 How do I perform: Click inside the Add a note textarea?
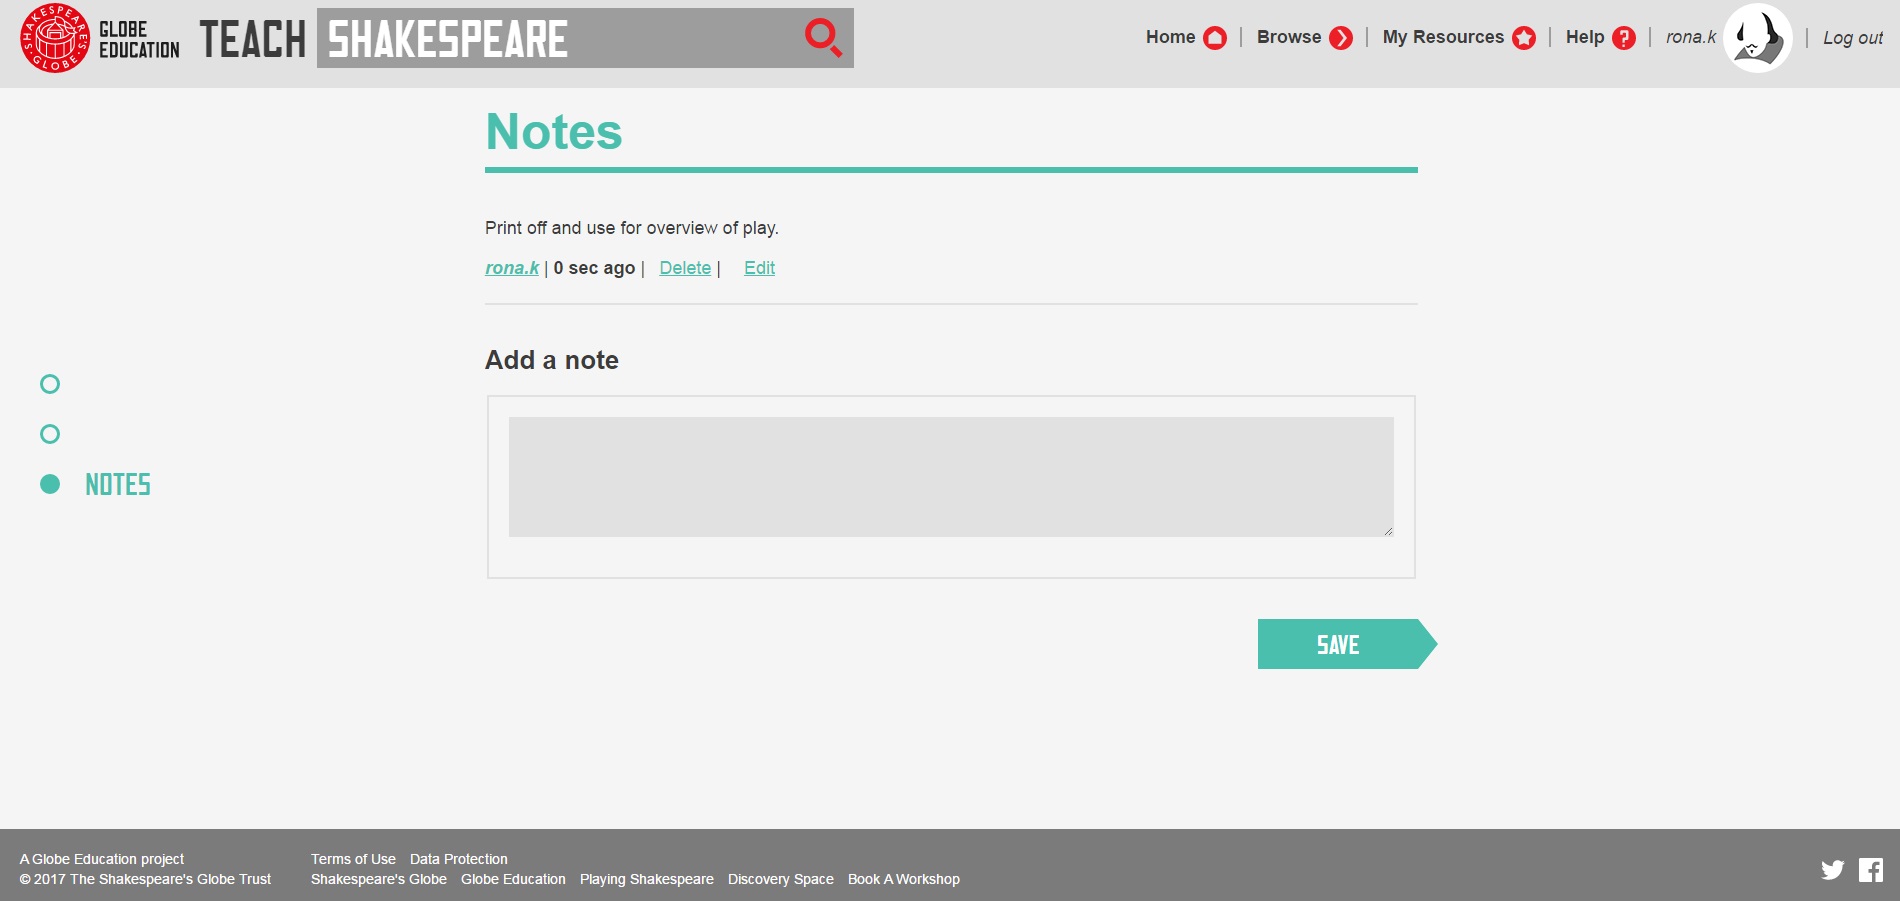[950, 477]
